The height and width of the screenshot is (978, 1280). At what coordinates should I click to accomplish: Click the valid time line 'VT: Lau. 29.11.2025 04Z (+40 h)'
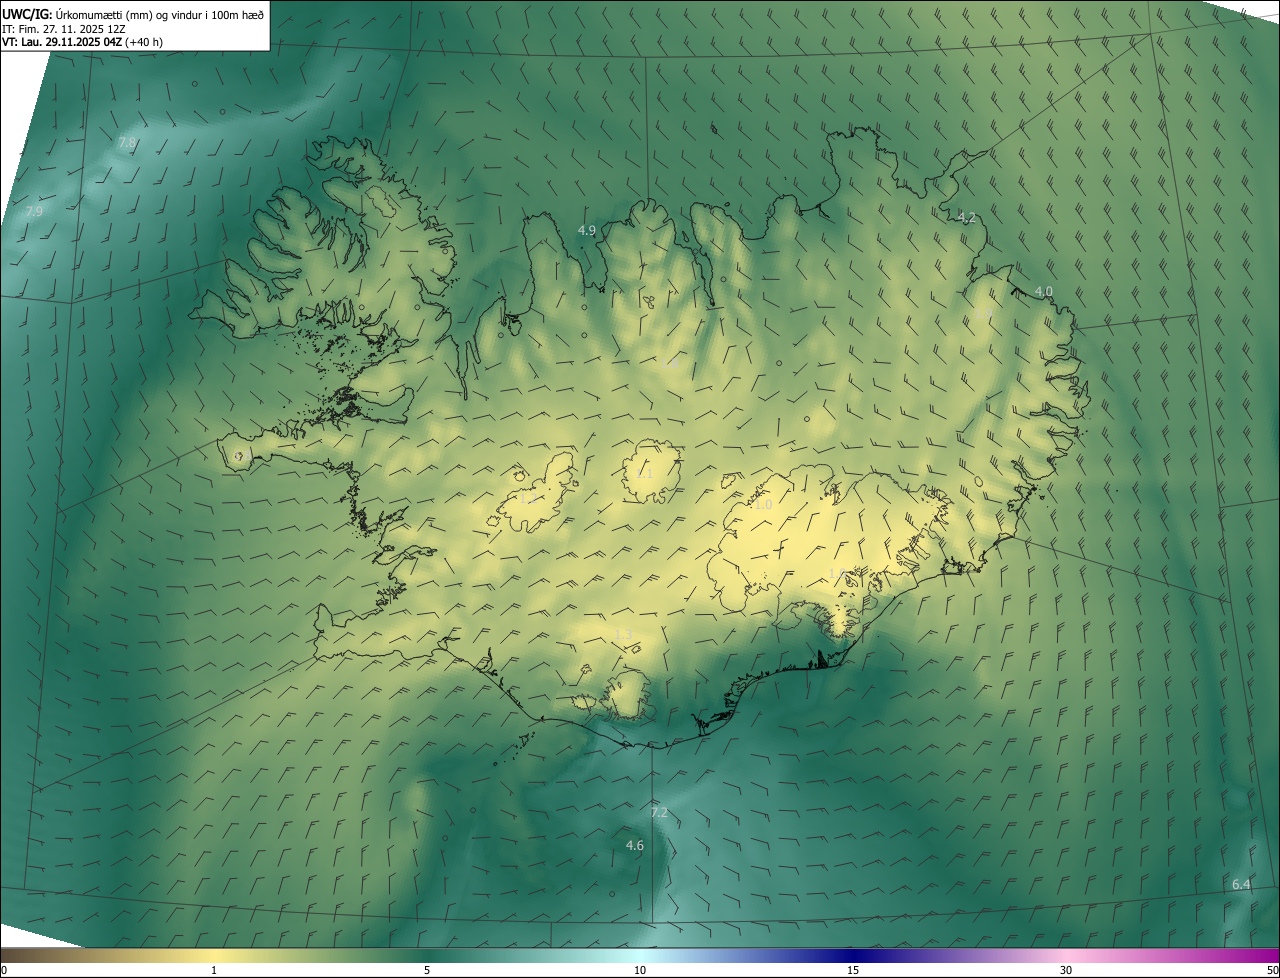coord(82,42)
